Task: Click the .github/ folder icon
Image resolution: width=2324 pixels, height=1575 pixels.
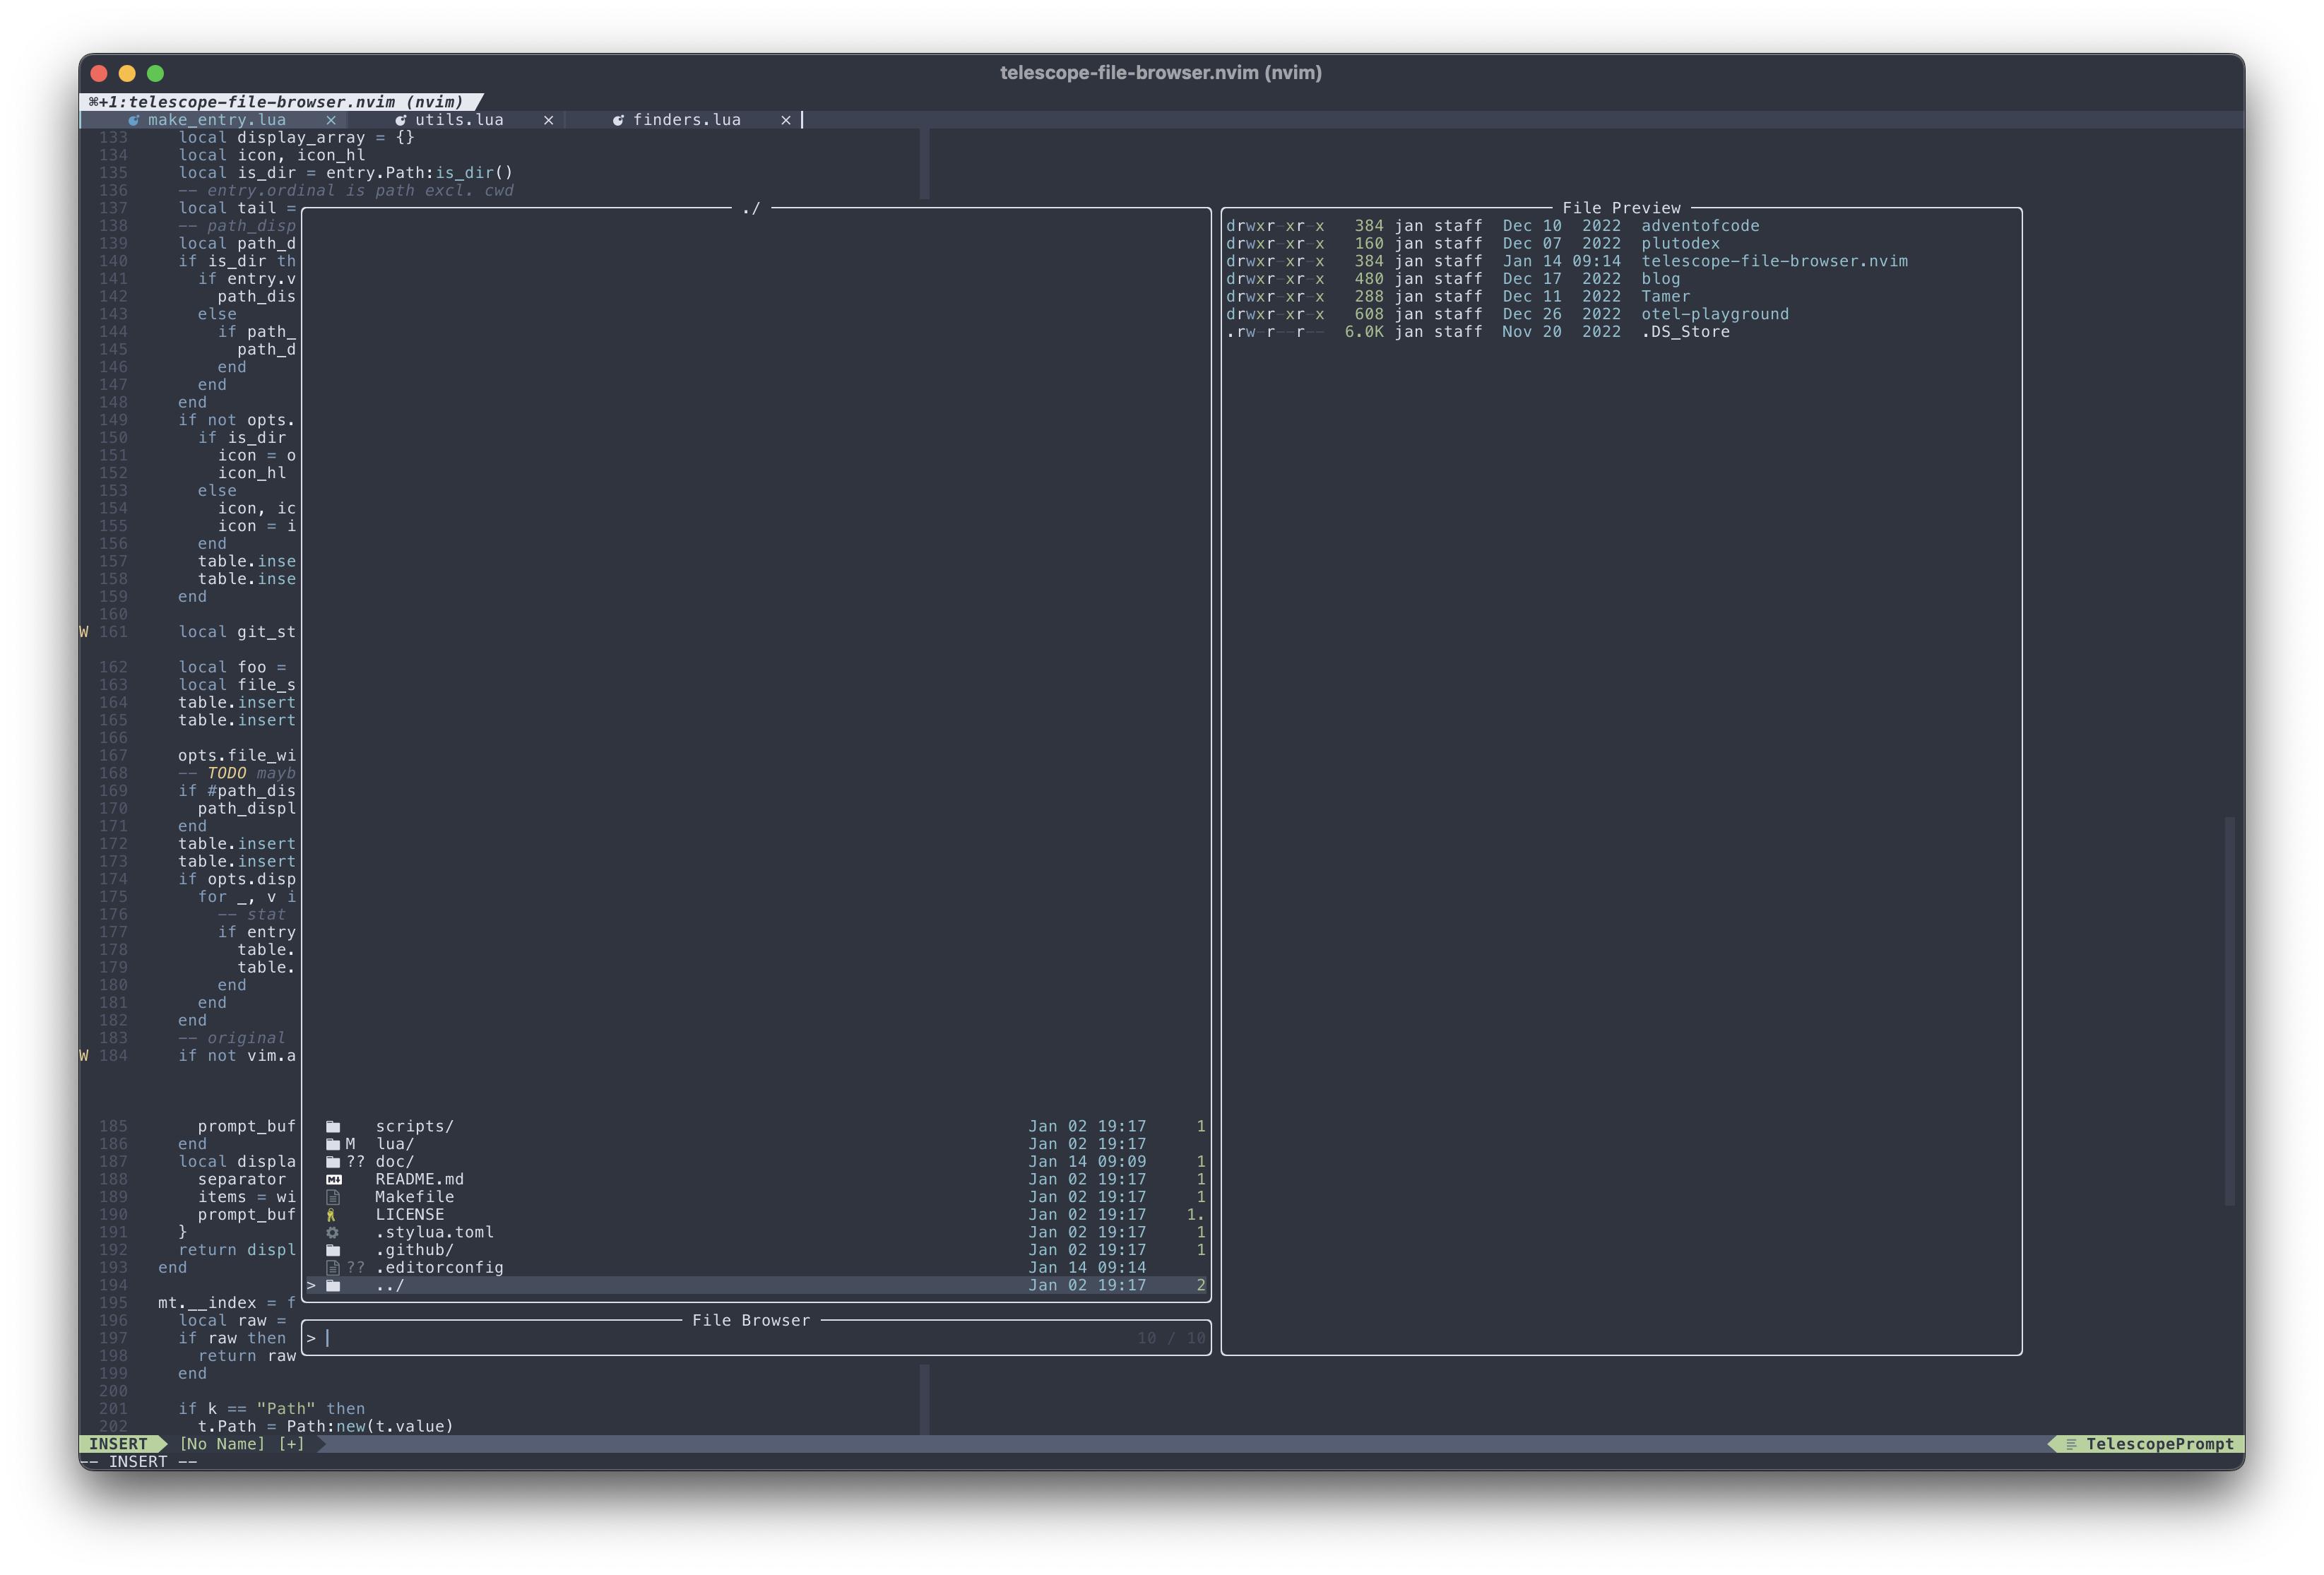Action: click(x=333, y=1251)
